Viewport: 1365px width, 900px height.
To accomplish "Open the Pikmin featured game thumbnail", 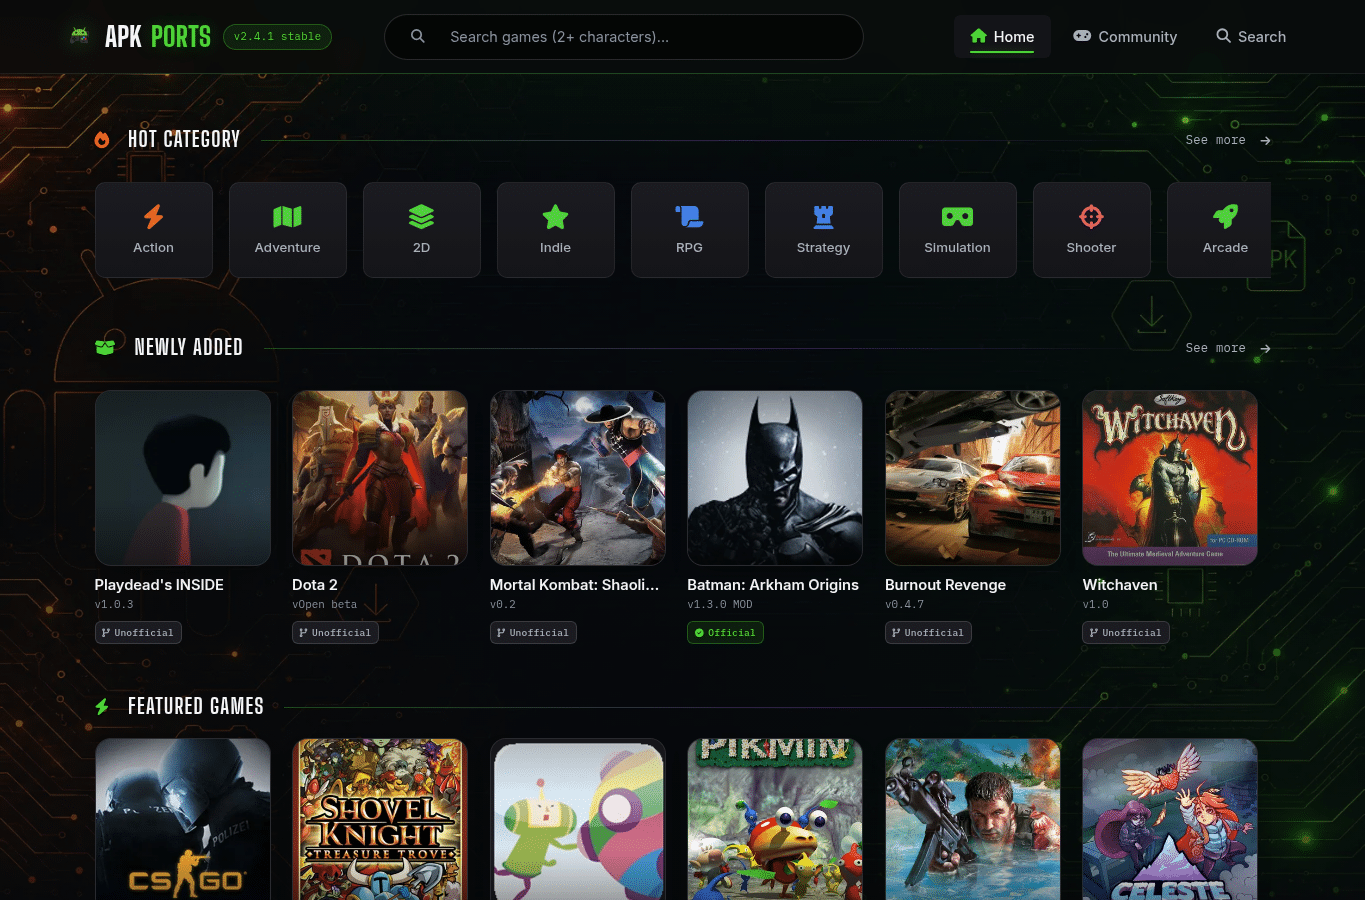I will (775, 820).
